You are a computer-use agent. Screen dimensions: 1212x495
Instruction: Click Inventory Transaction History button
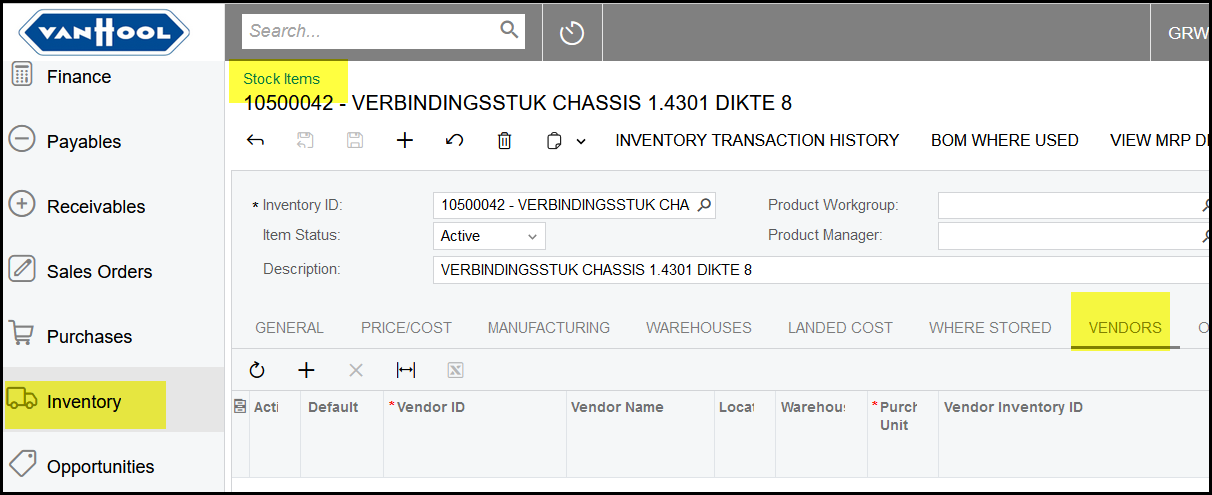(x=757, y=141)
